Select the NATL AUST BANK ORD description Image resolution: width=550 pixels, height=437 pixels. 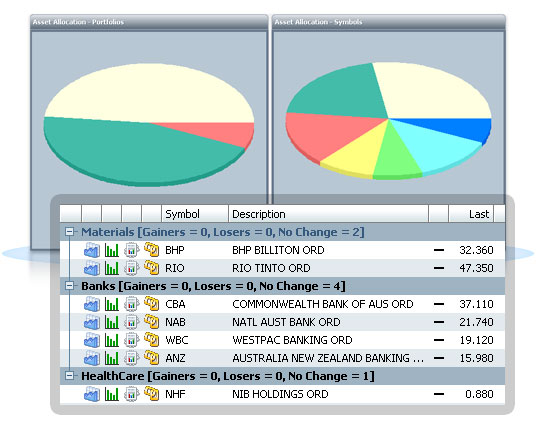click(x=286, y=322)
